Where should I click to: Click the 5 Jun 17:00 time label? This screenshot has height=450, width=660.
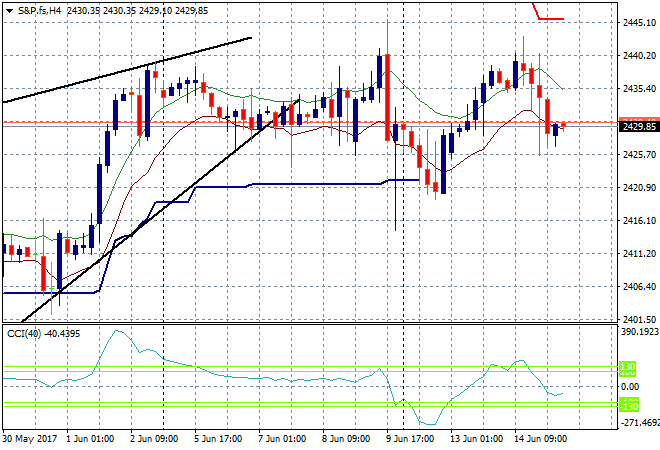218,439
